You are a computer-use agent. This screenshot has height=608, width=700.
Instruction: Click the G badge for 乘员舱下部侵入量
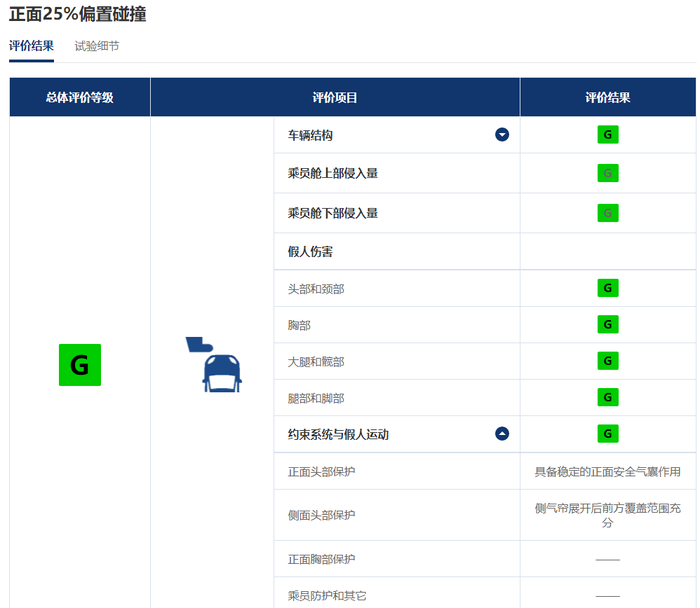click(608, 213)
